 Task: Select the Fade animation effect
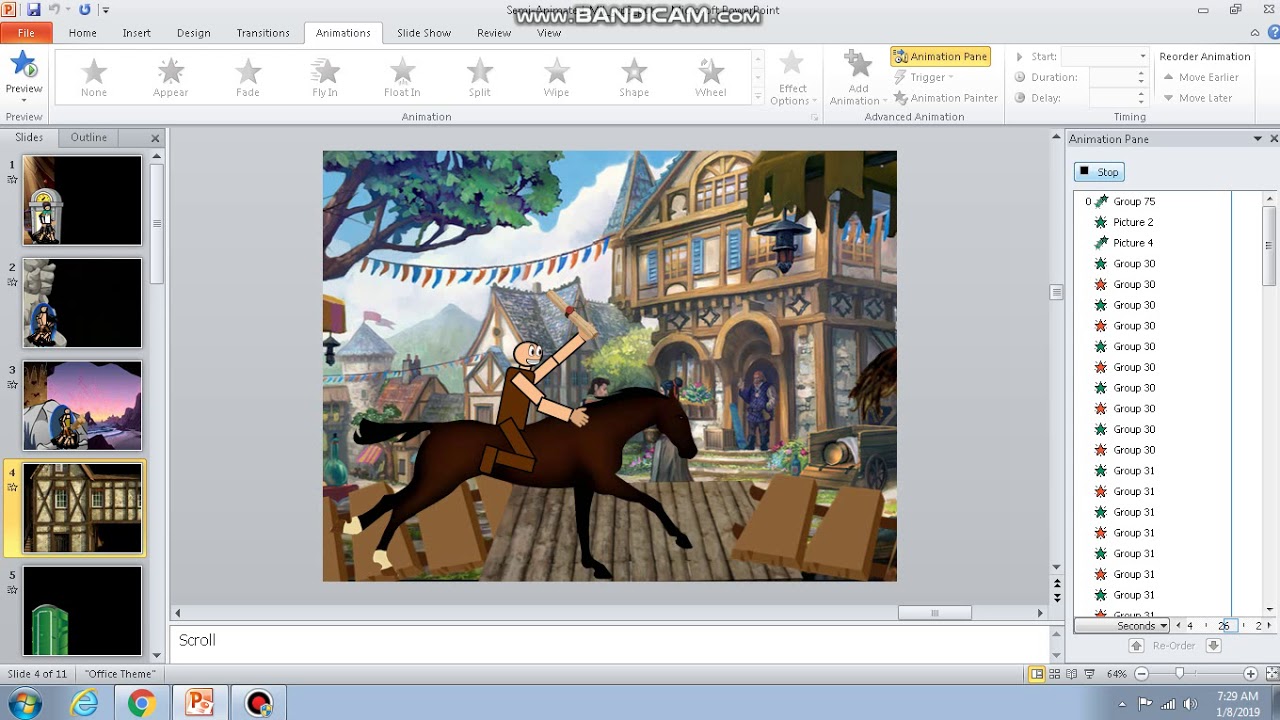pyautogui.click(x=248, y=77)
